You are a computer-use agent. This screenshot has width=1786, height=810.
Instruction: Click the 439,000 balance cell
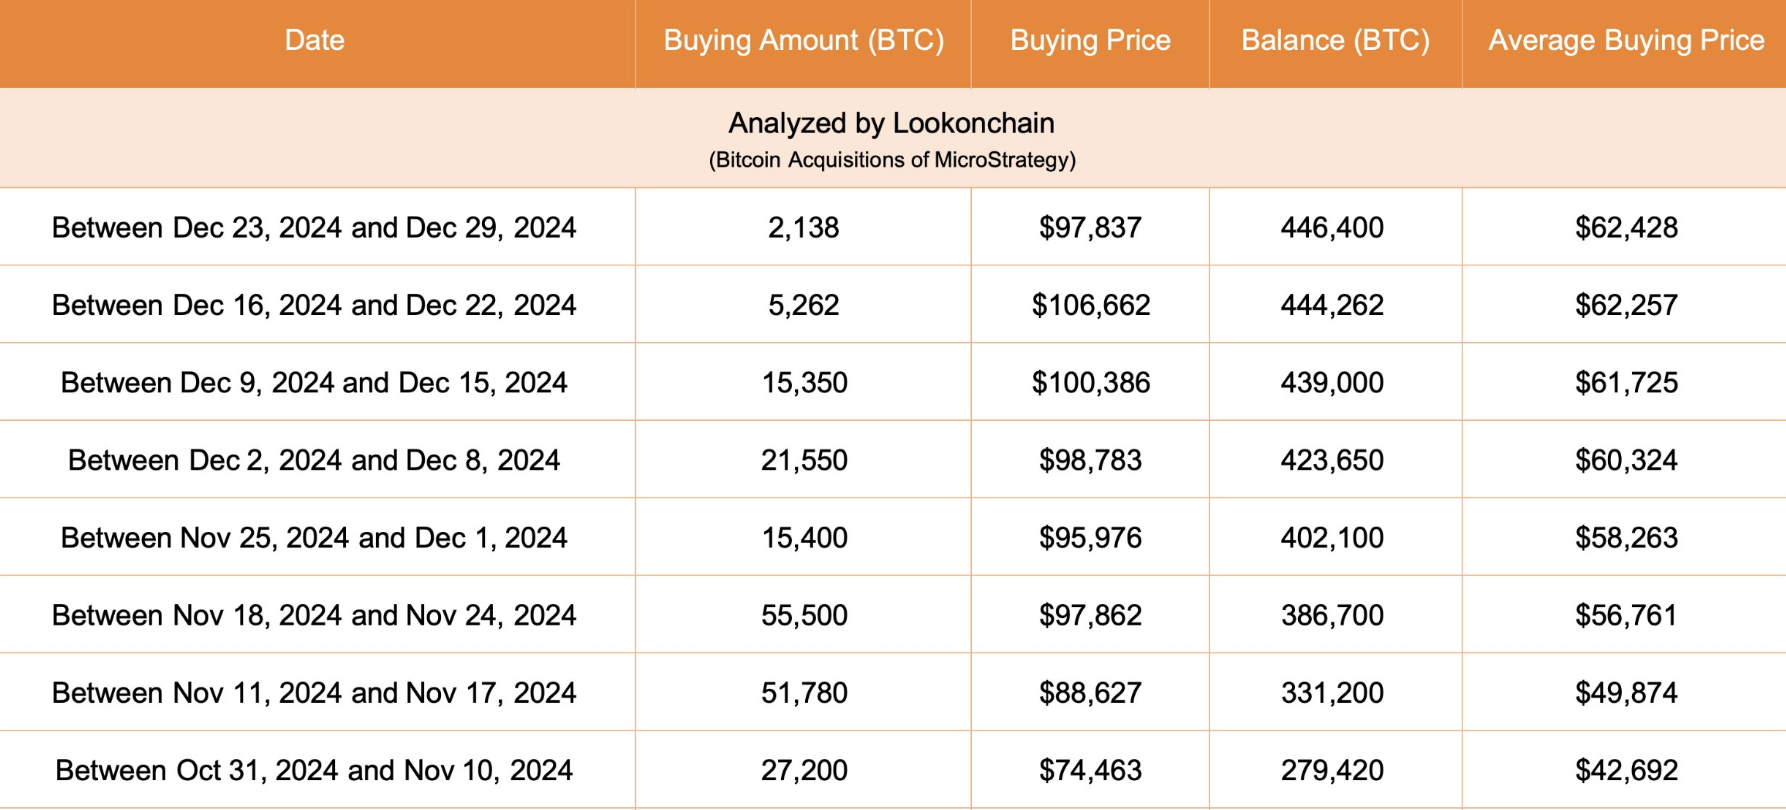pos(1332,383)
